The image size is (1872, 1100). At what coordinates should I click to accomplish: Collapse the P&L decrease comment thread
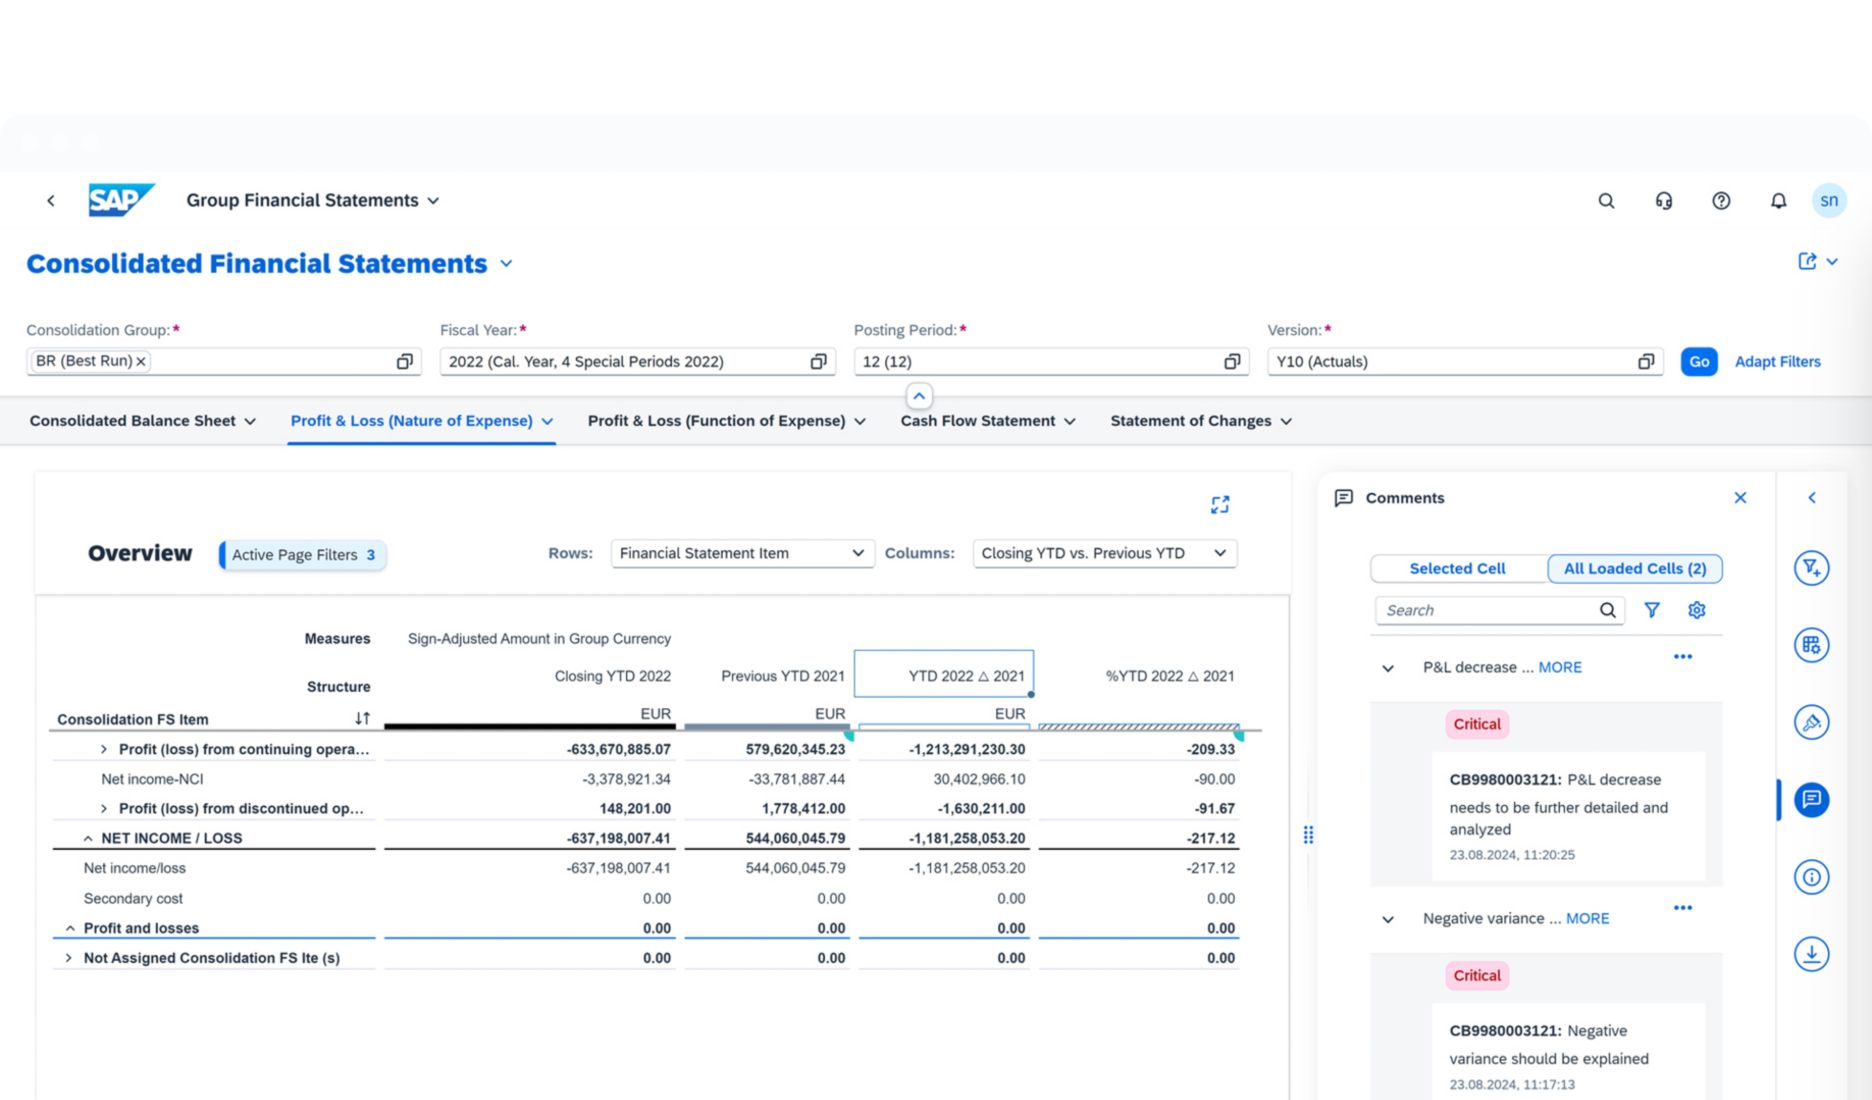point(1387,667)
